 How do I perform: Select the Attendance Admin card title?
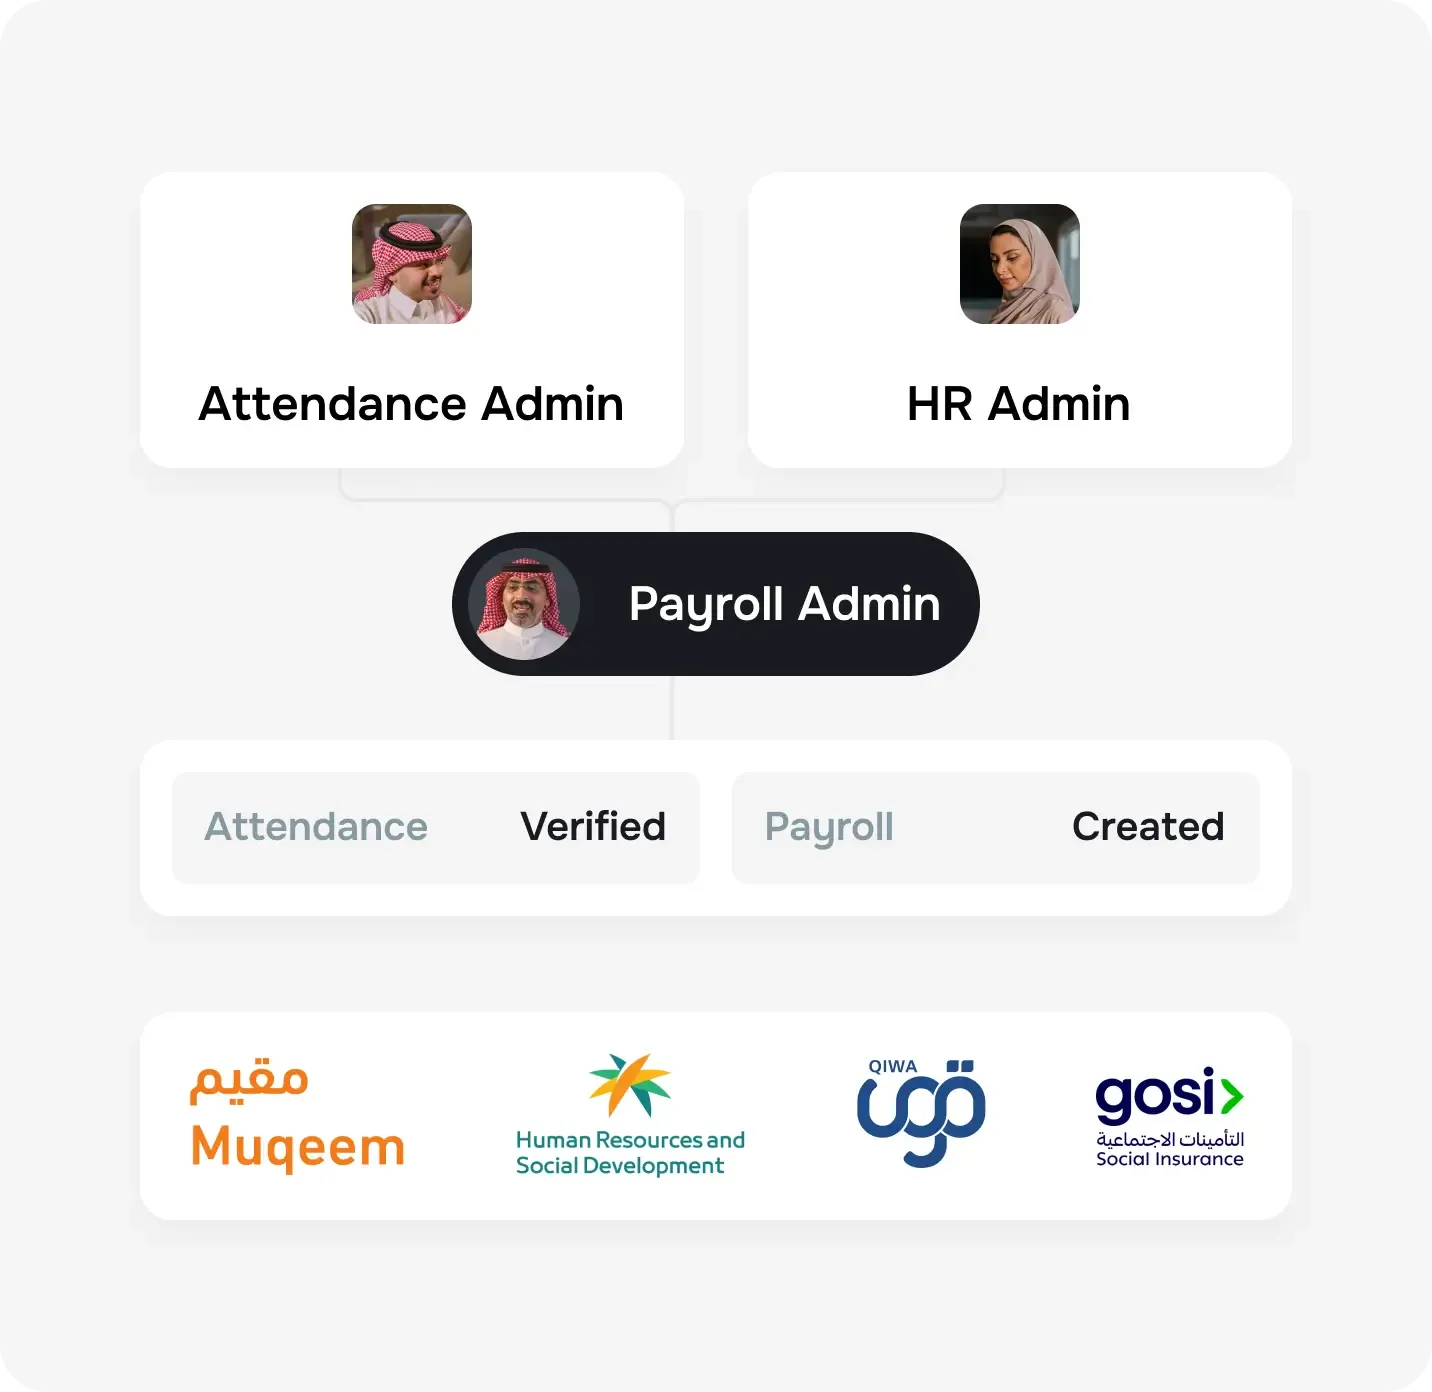tap(411, 404)
